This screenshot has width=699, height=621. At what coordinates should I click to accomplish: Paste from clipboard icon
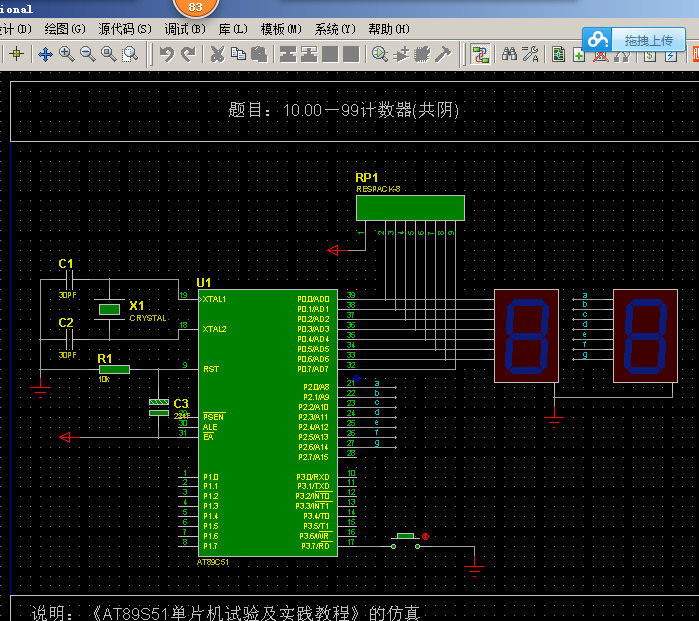[x=259, y=54]
